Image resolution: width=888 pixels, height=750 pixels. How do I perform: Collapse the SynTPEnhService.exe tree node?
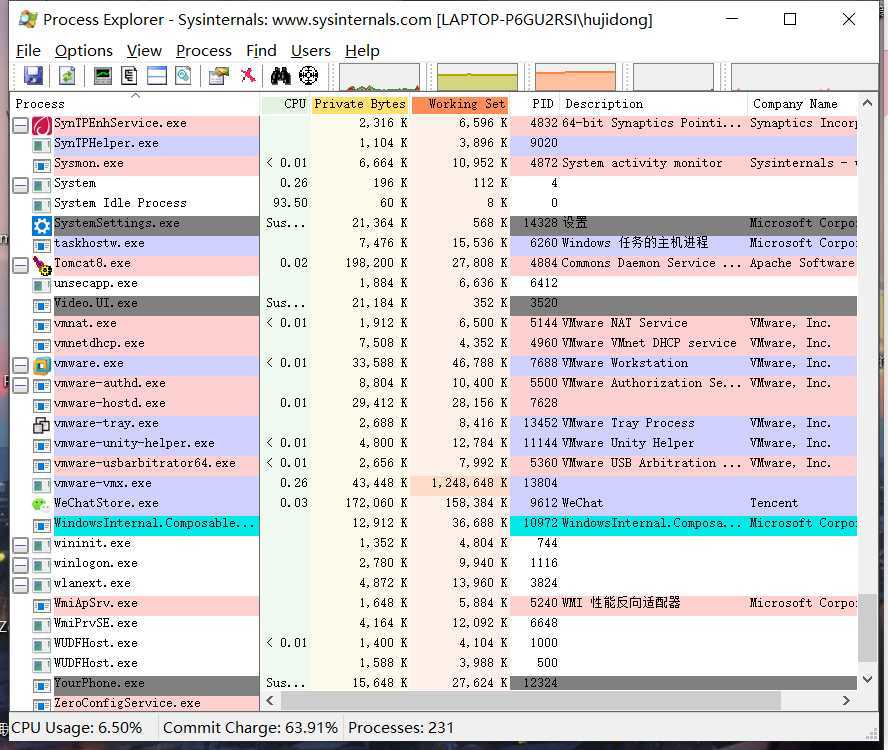click(x=20, y=125)
